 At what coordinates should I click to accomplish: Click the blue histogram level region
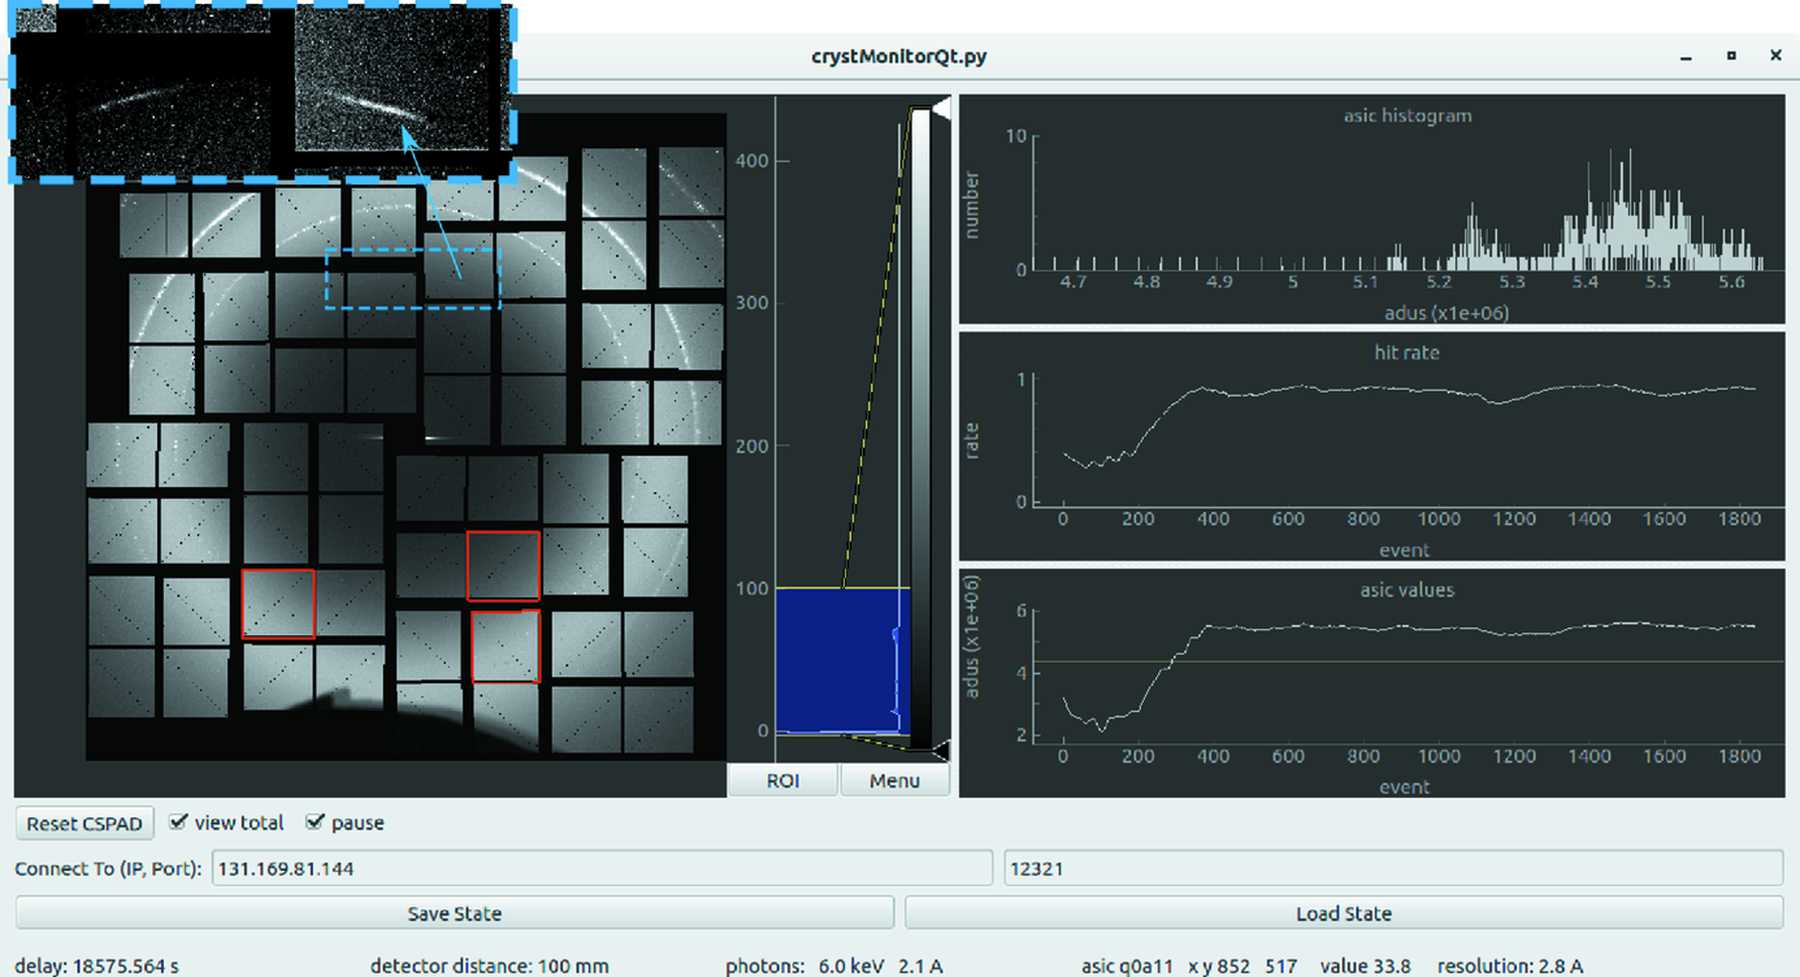coord(843,660)
